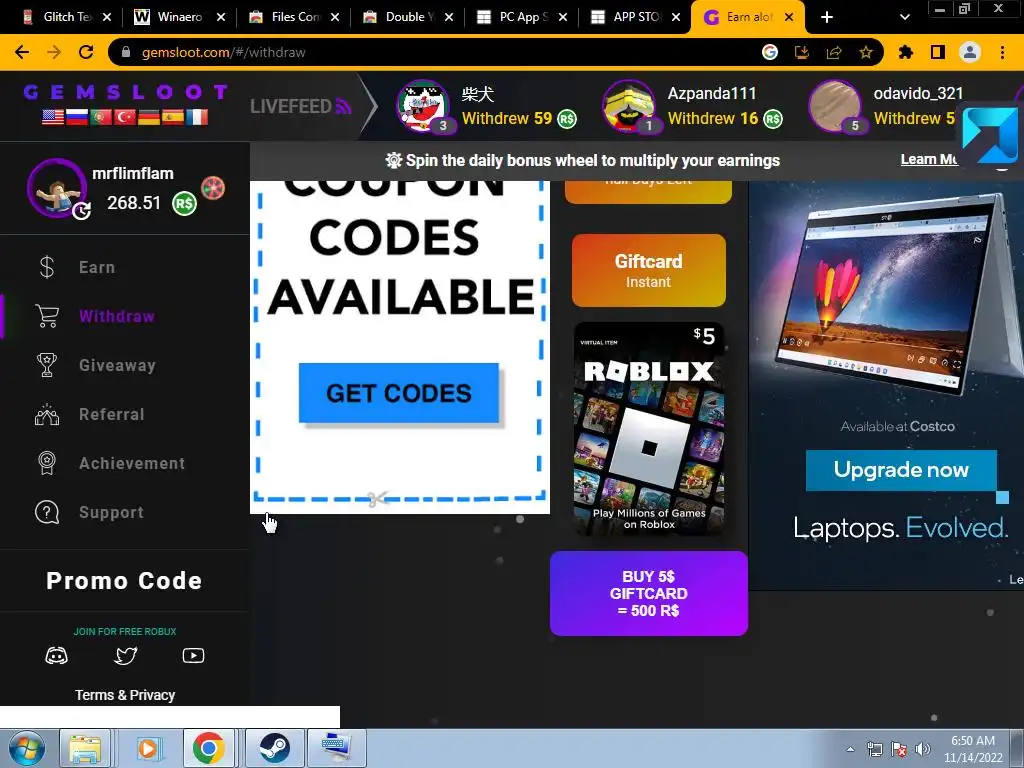The width and height of the screenshot is (1024, 768).
Task: Open the YouTube link icon
Action: (x=193, y=656)
